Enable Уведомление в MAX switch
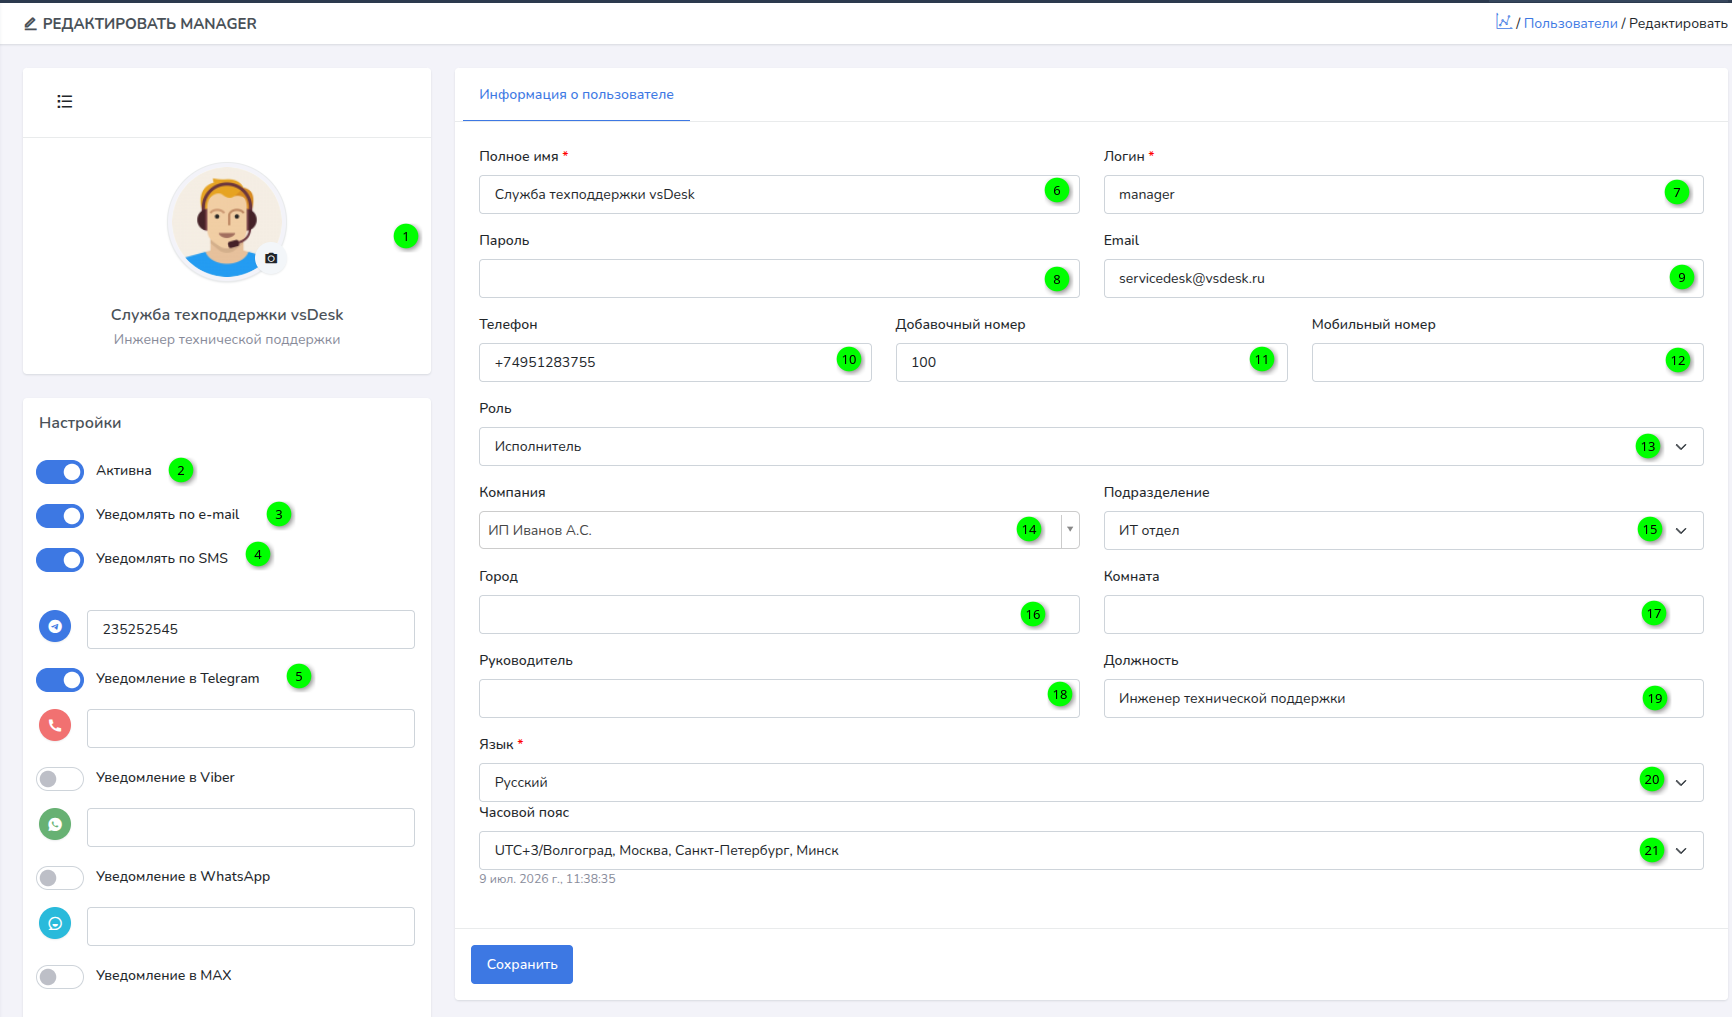The width and height of the screenshot is (1732, 1017). tap(60, 977)
